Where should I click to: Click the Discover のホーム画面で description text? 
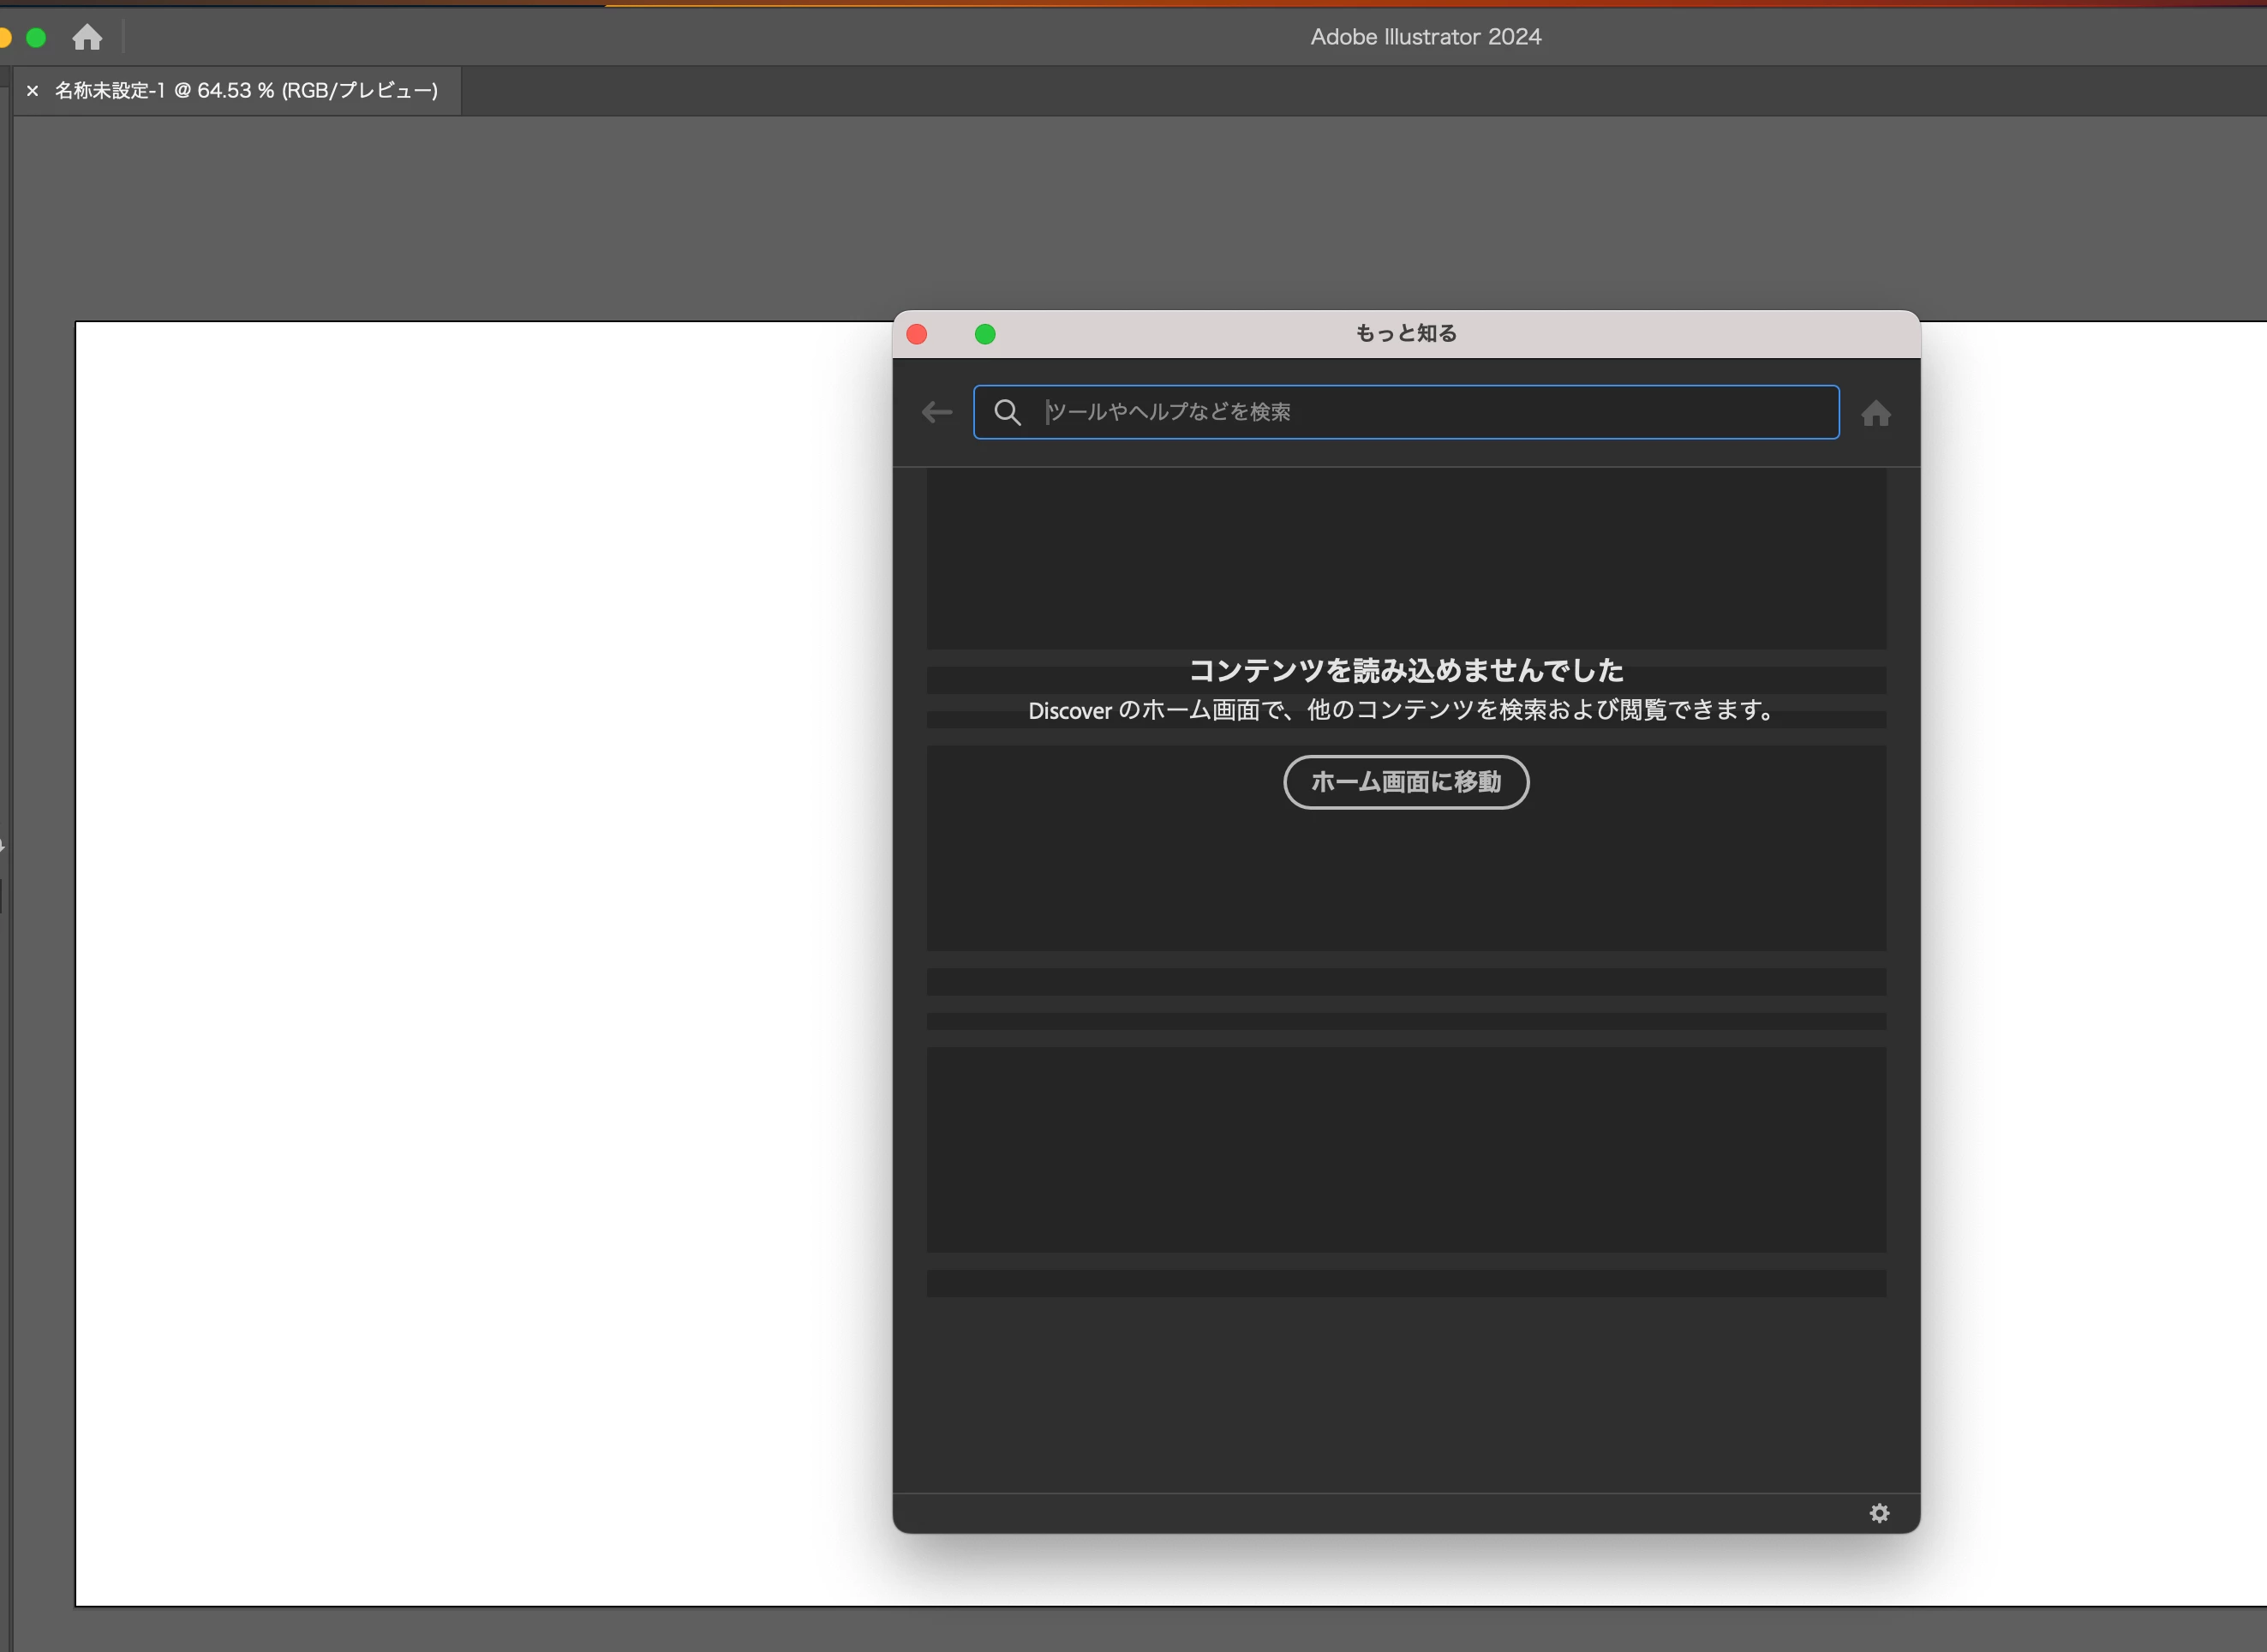coord(1405,710)
